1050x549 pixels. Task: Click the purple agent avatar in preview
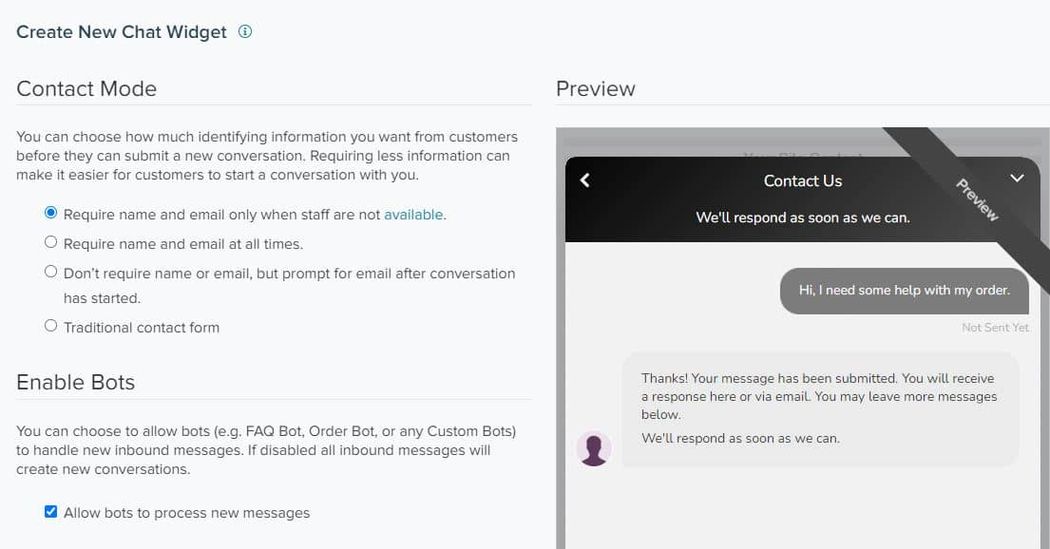593,449
